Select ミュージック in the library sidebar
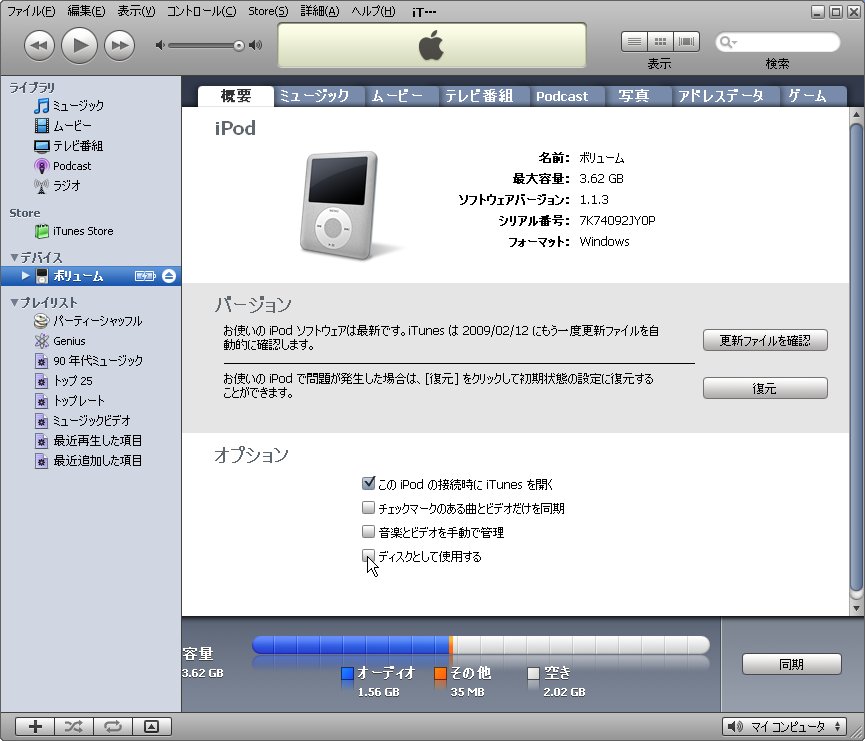The width and height of the screenshot is (865, 741). (x=78, y=105)
